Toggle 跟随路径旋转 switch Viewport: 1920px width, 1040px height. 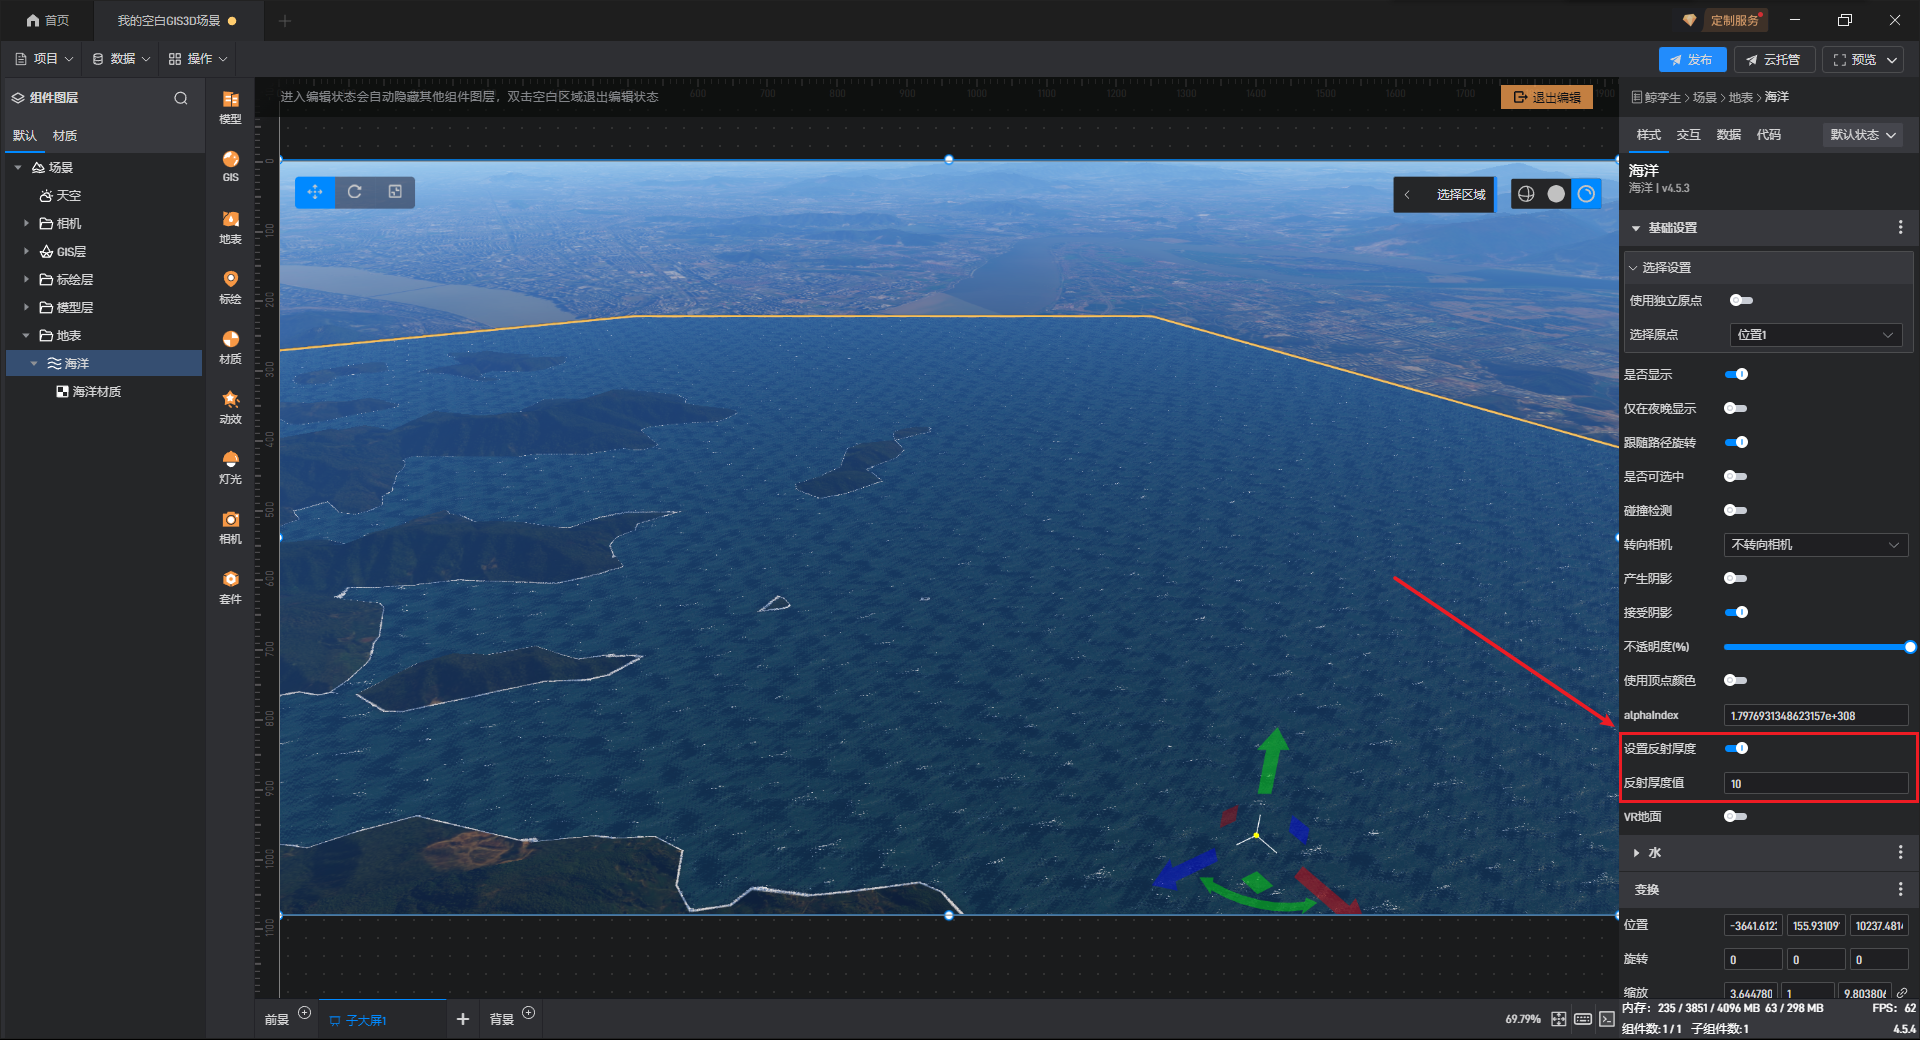(x=1736, y=443)
